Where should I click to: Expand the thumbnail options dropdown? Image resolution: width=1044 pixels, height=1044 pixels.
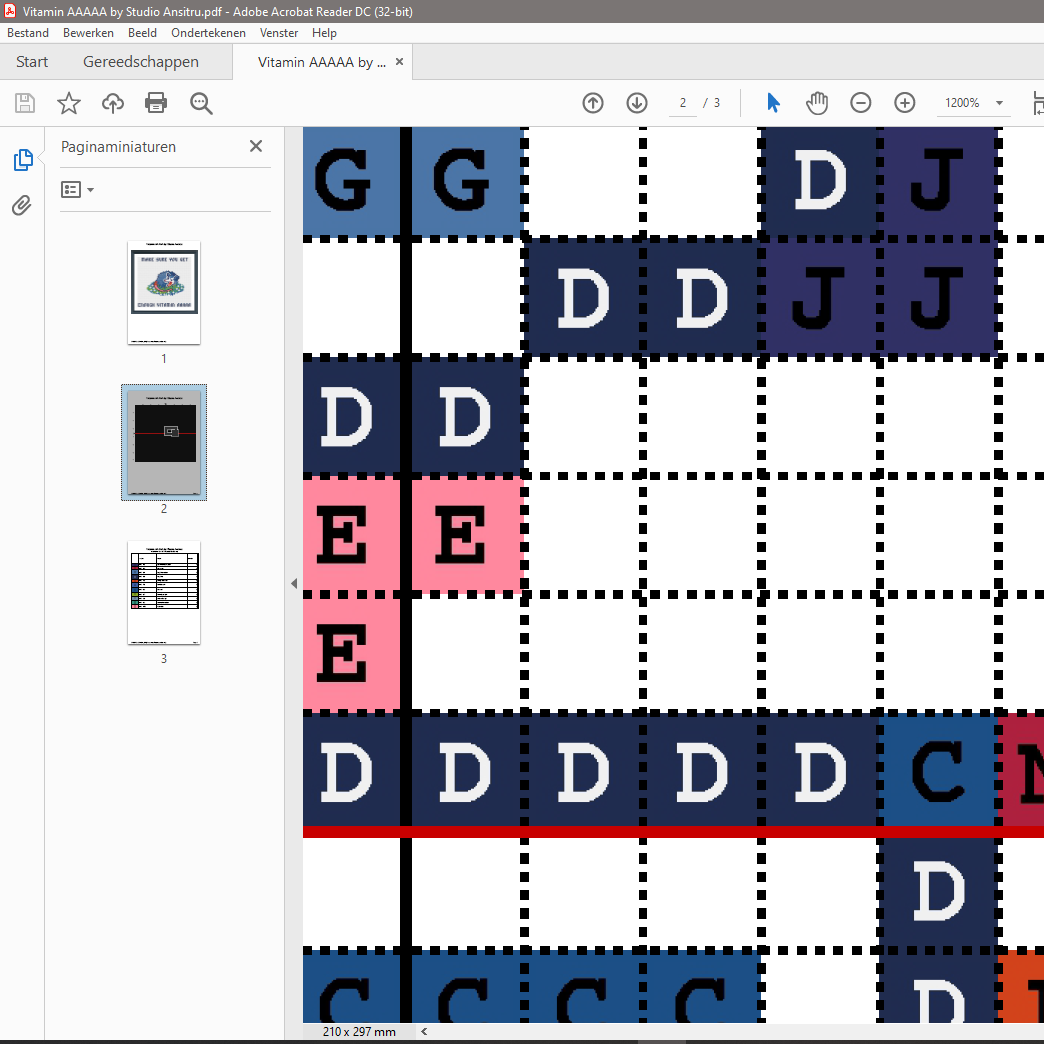pos(77,190)
